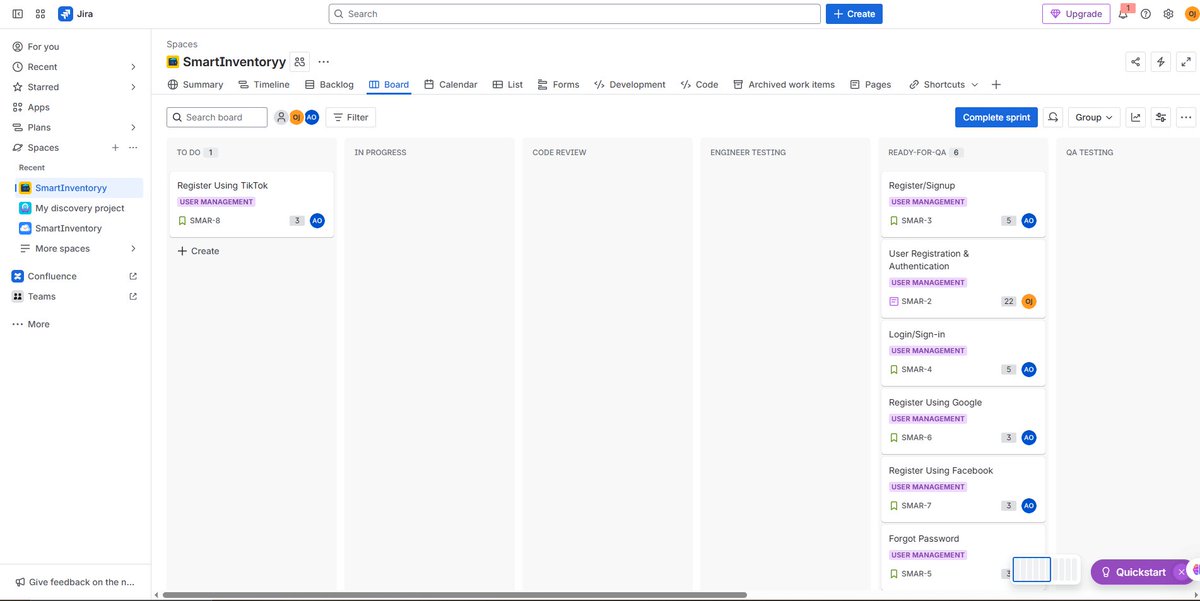Open the Register/Signup card
This screenshot has width=1200, height=601.
tap(964, 203)
